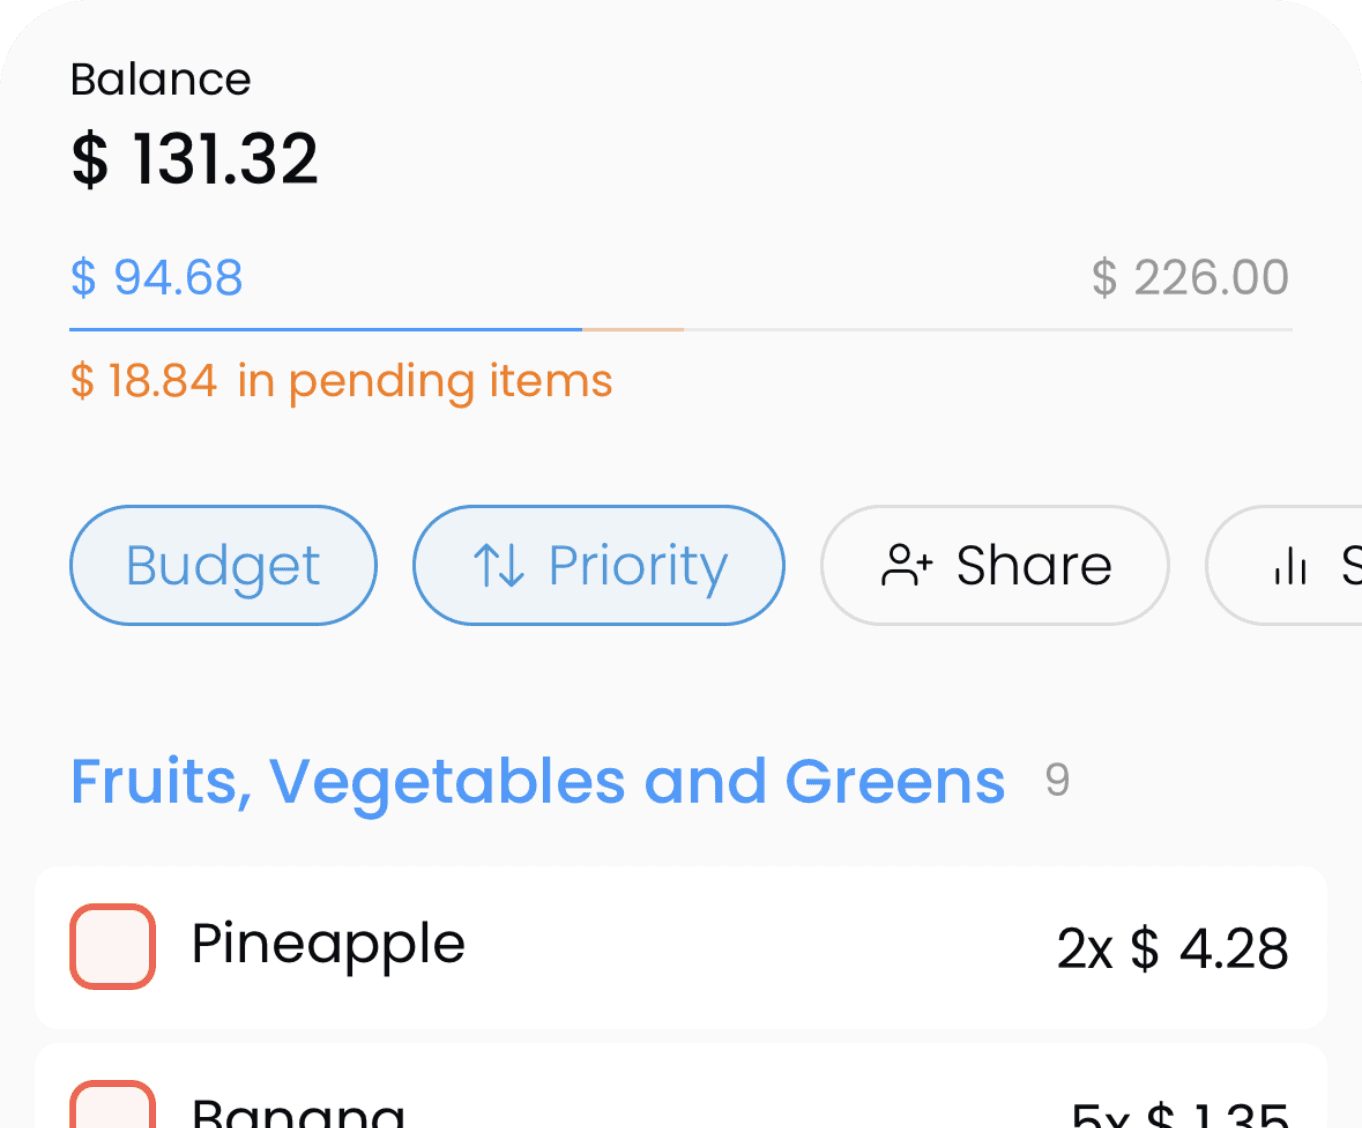Viewport: 1362px width, 1128px height.
Task: Open the Pineapple item name
Action: point(328,945)
